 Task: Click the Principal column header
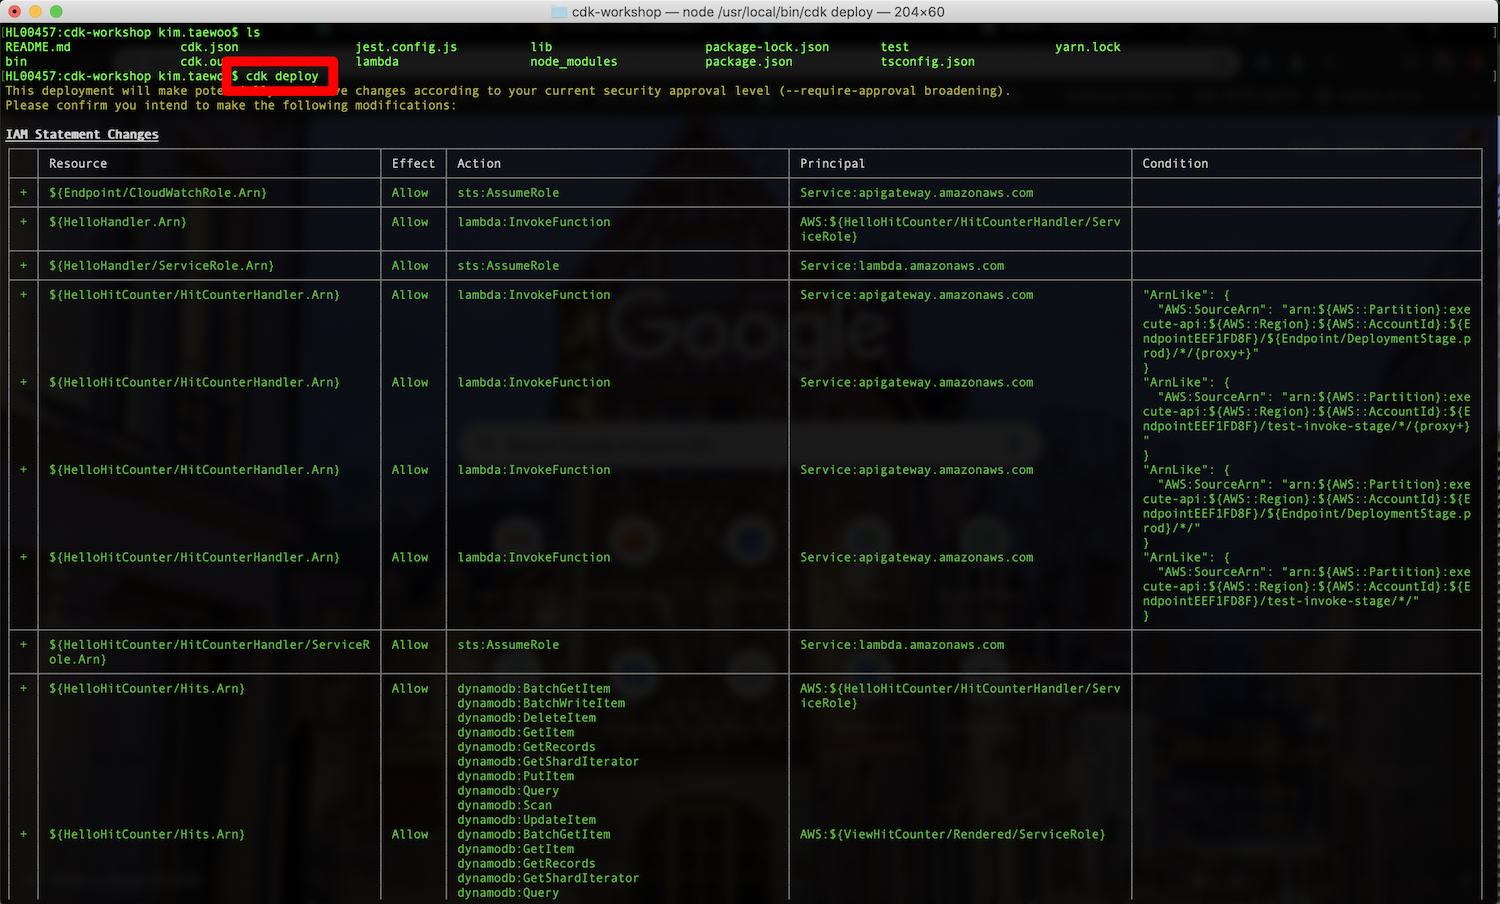[832, 164]
